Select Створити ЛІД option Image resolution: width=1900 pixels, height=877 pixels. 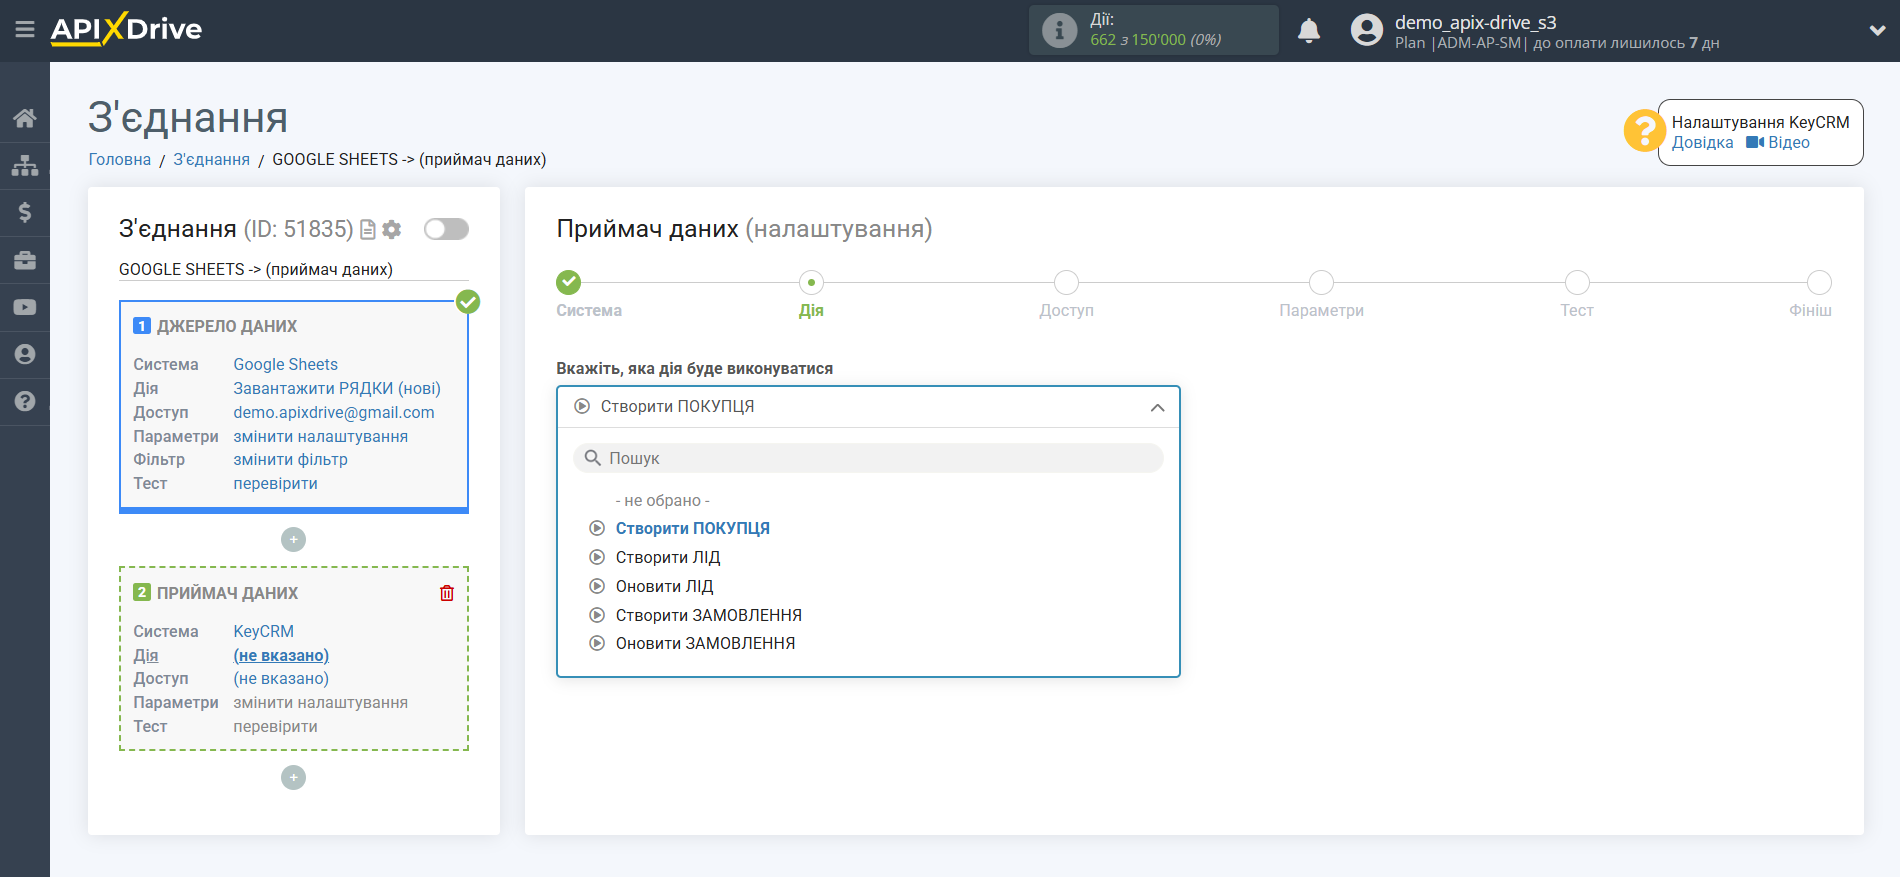coord(668,557)
